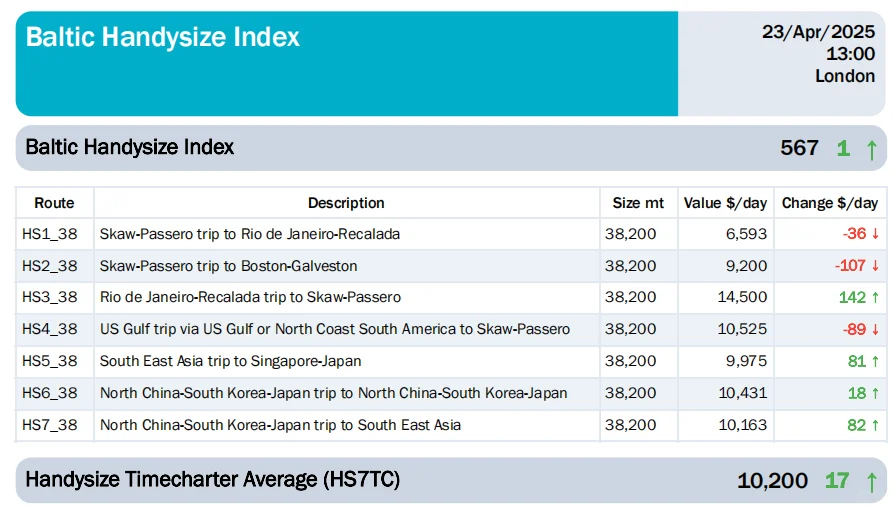The image size is (893, 512).
Task: Click the size 38,200 in HS4_38 row
Action: click(630, 329)
